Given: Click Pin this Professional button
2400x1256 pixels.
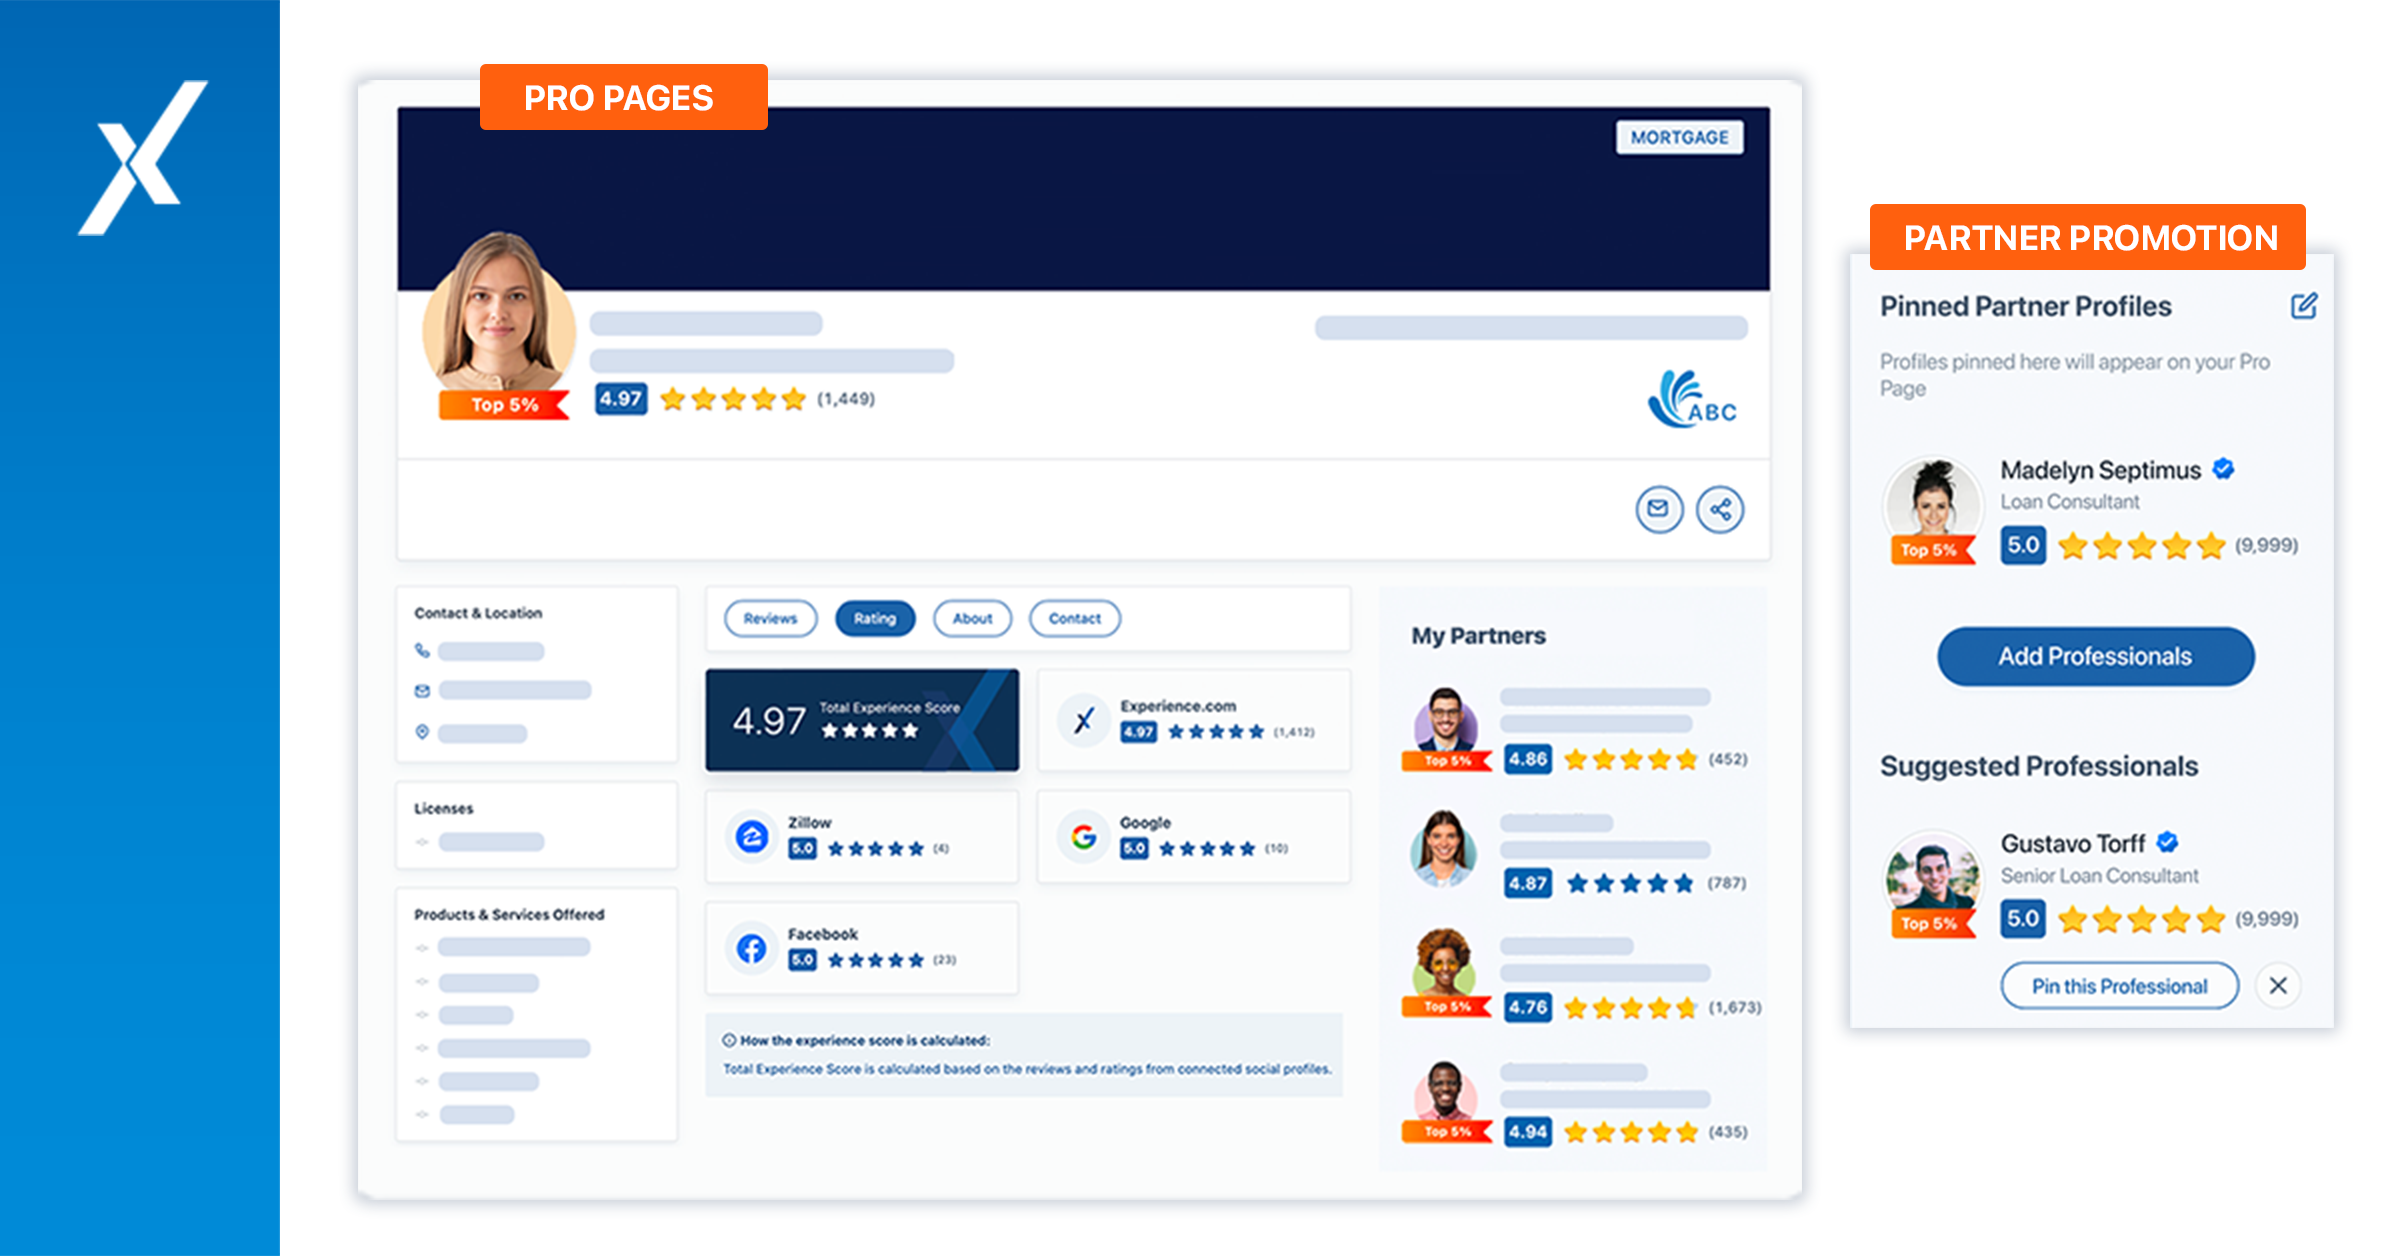Looking at the screenshot, I should point(2119,986).
